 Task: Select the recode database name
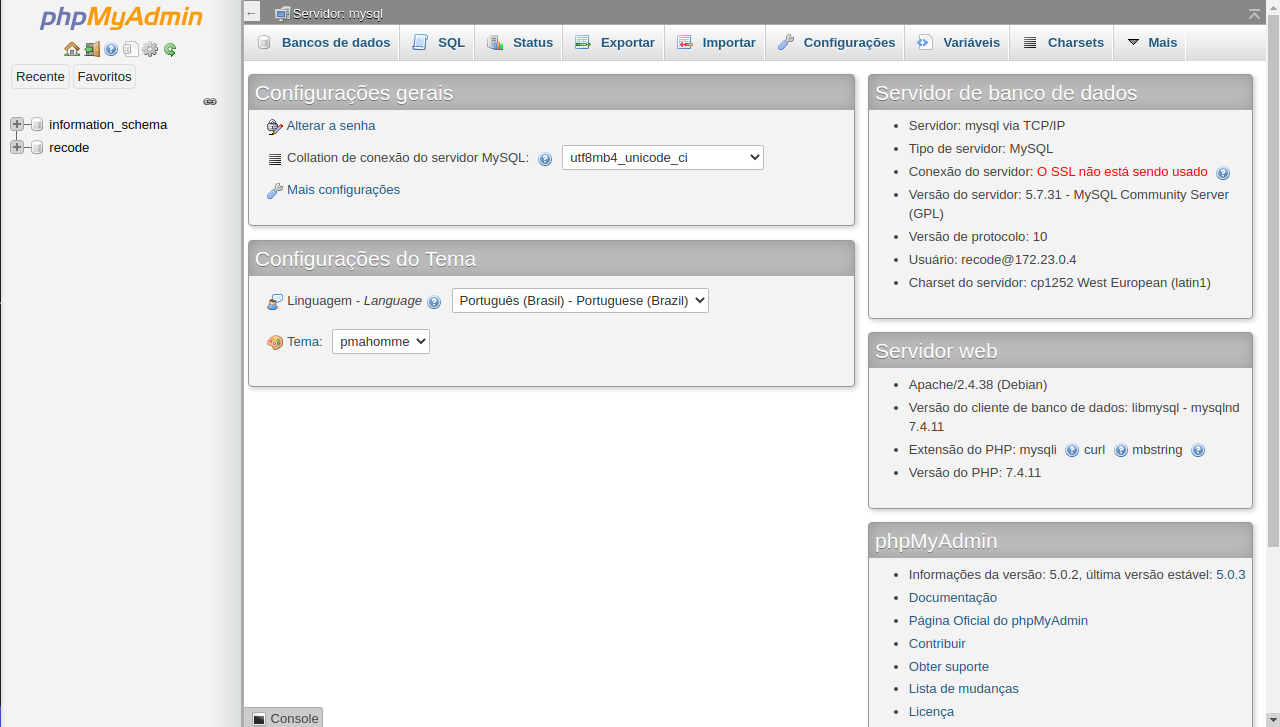pos(69,148)
